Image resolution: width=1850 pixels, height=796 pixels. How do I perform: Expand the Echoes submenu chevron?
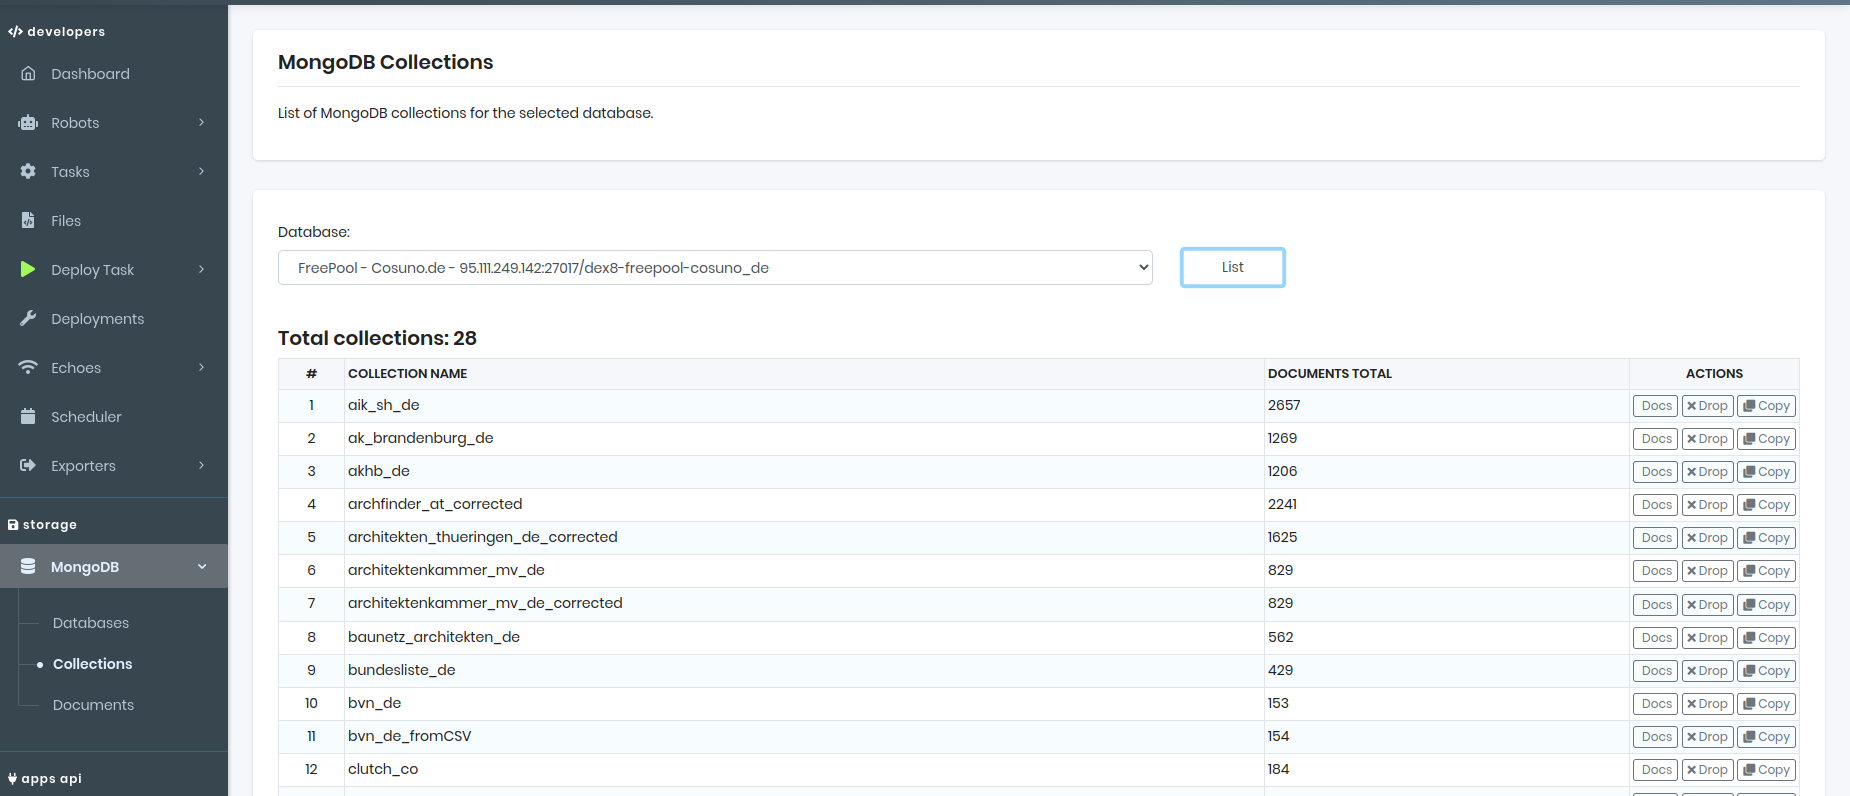(202, 368)
